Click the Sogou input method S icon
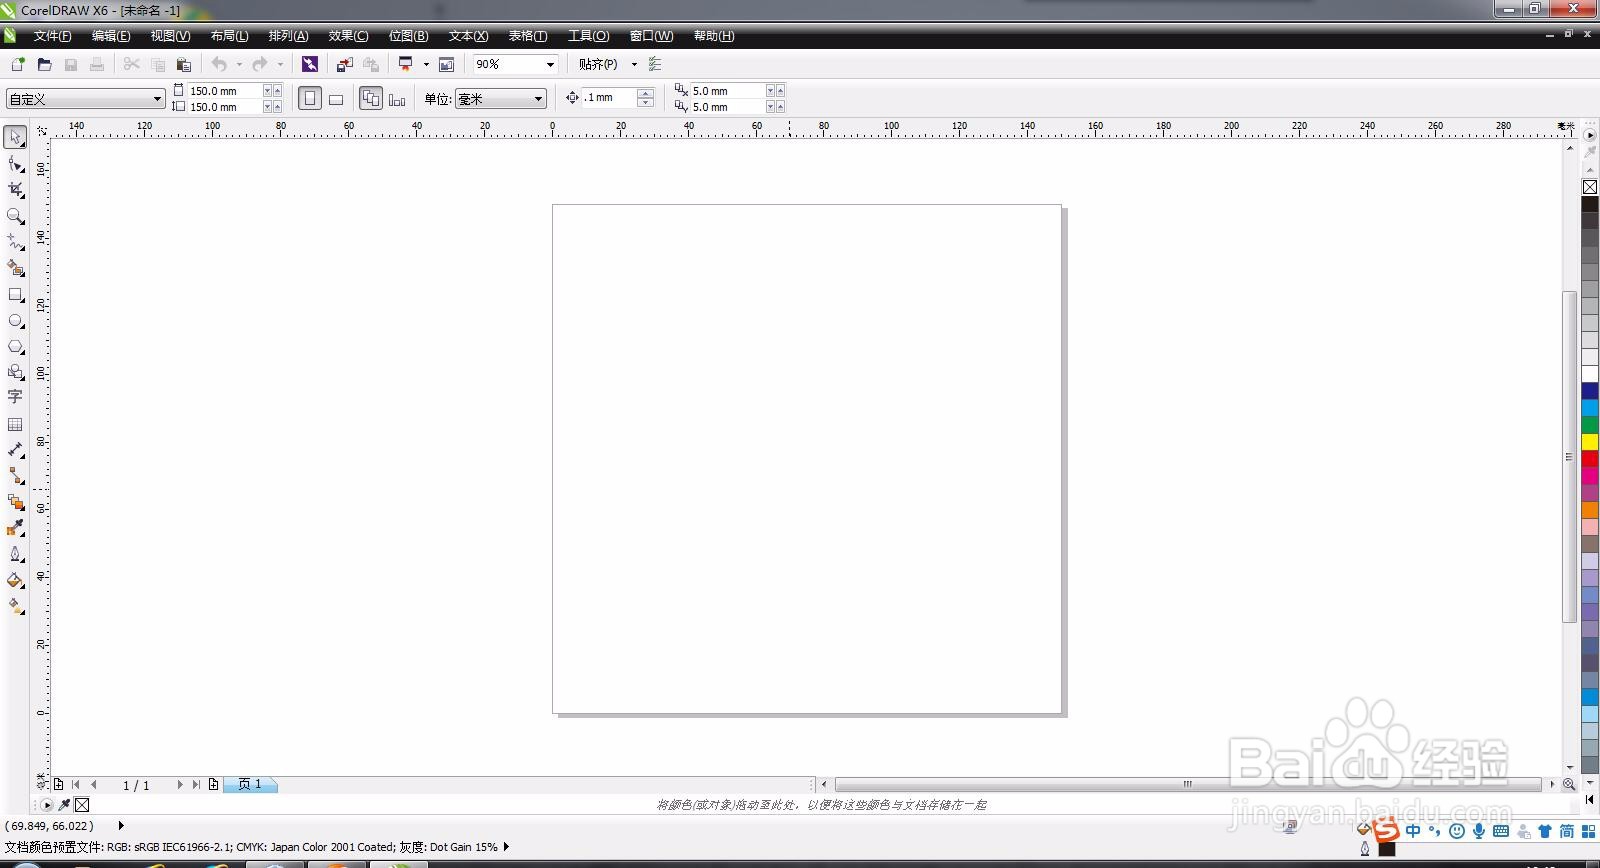 click(x=1386, y=830)
